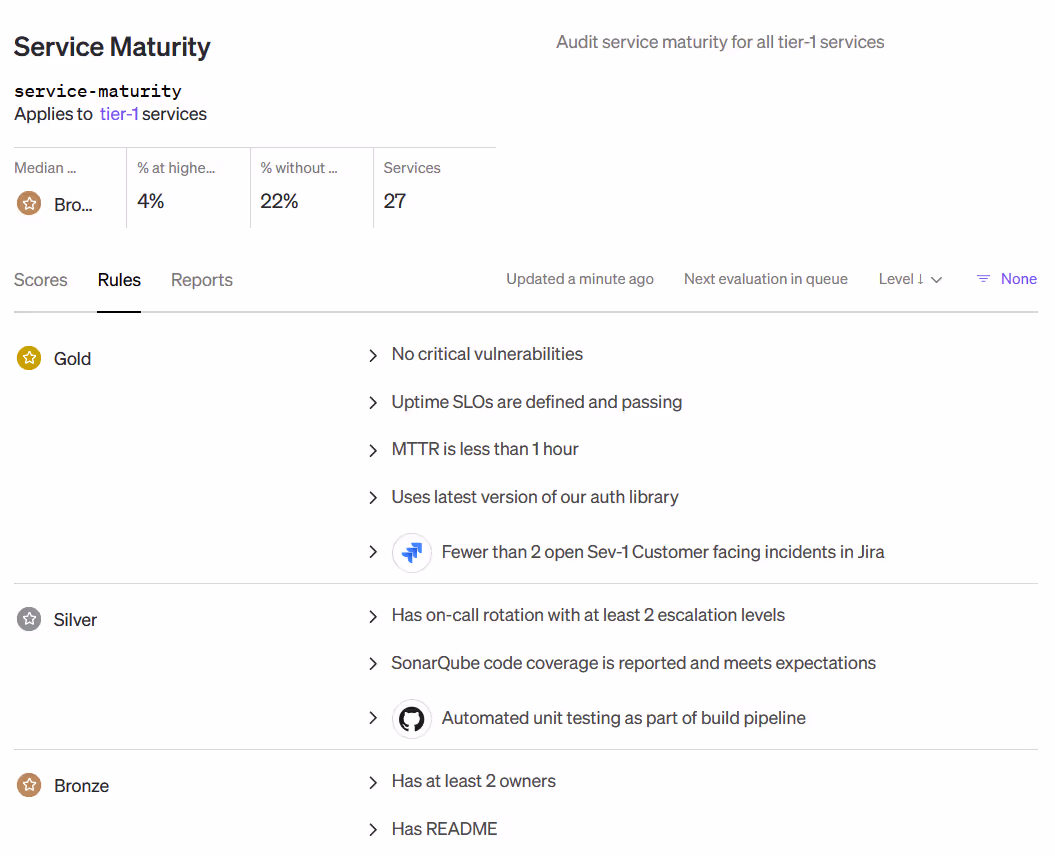
Task: Open the Level sort dropdown
Action: click(x=910, y=279)
